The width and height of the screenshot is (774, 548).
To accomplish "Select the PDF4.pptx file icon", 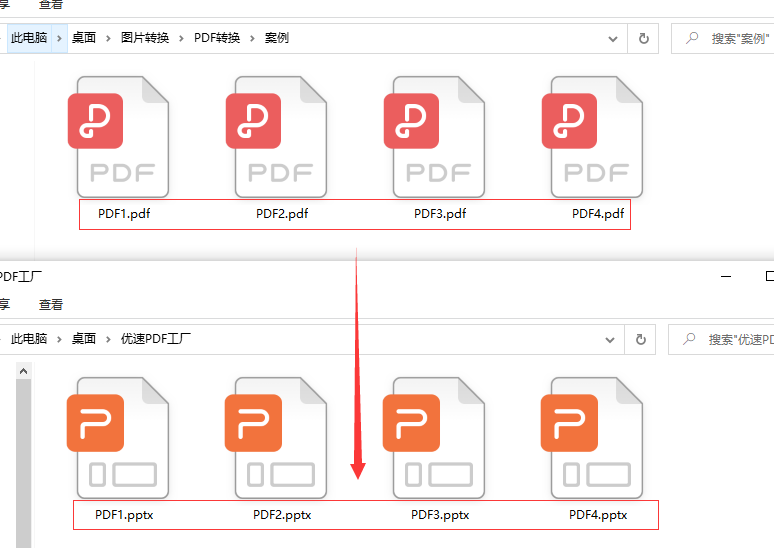I will coord(592,438).
